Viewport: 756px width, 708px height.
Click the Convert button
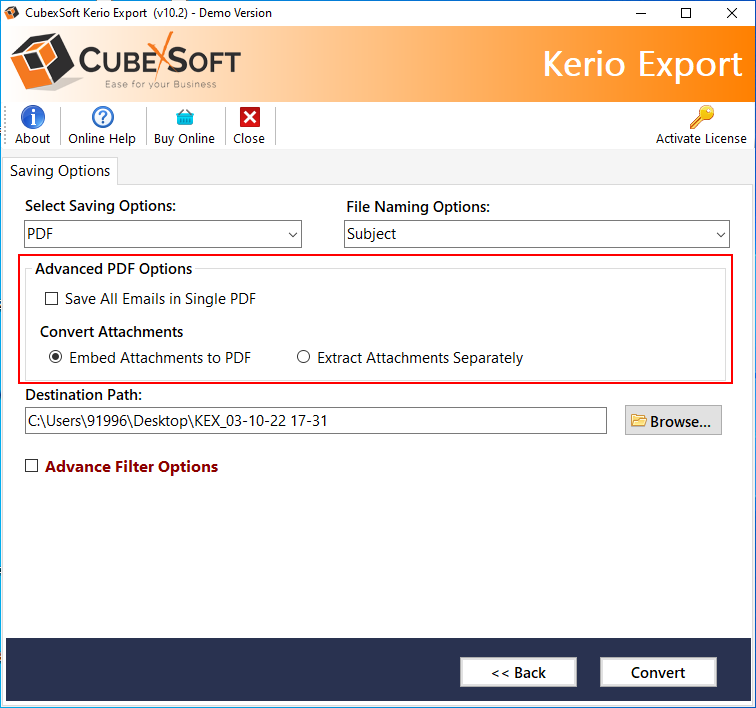coord(658,672)
